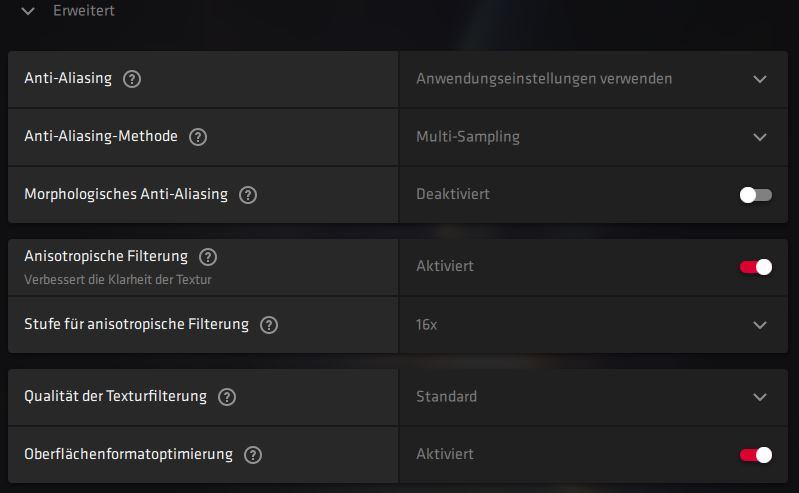Turn off Oberflächenformatoptimierung toggle
Image resolution: width=799 pixels, height=493 pixels.
pyautogui.click(x=756, y=455)
